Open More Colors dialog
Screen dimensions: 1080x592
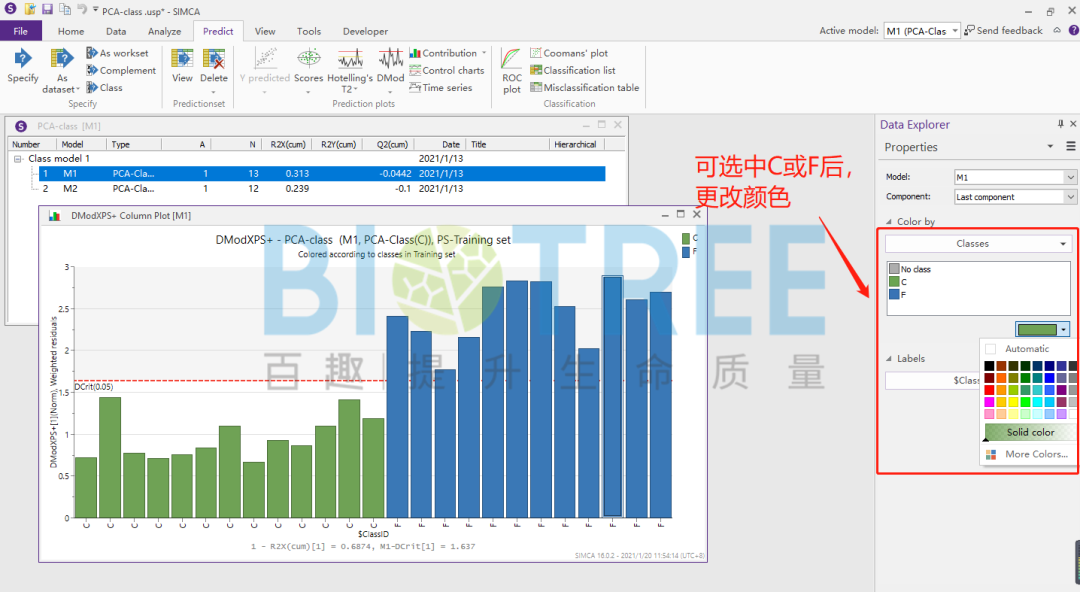pyautogui.click(x=1035, y=453)
